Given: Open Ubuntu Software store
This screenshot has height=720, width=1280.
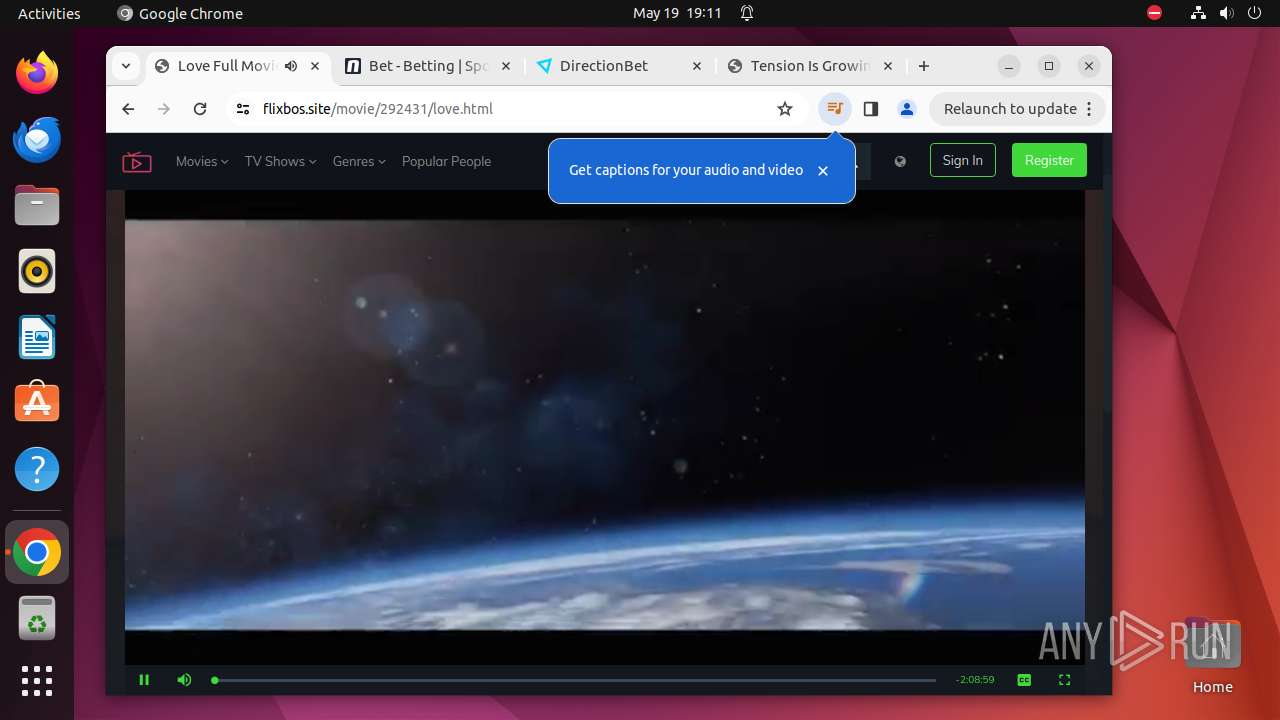Looking at the screenshot, I should pyautogui.click(x=37, y=403).
